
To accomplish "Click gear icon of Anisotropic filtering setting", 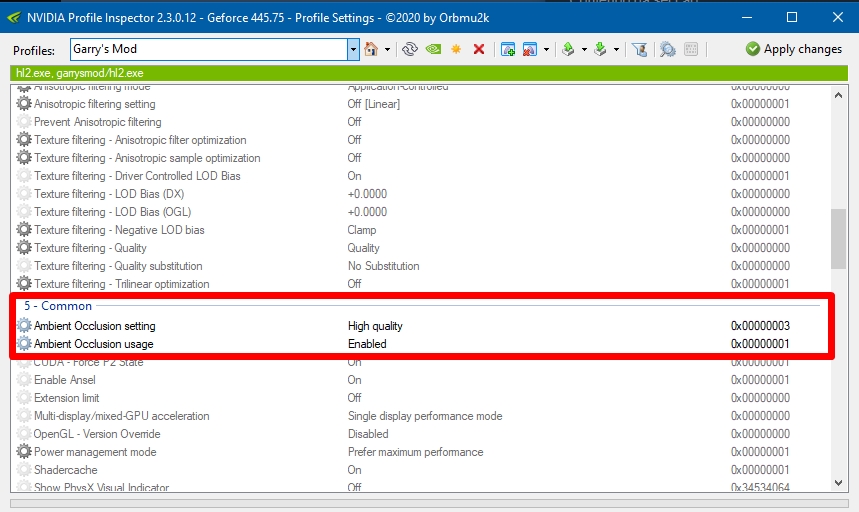I will (x=24, y=103).
